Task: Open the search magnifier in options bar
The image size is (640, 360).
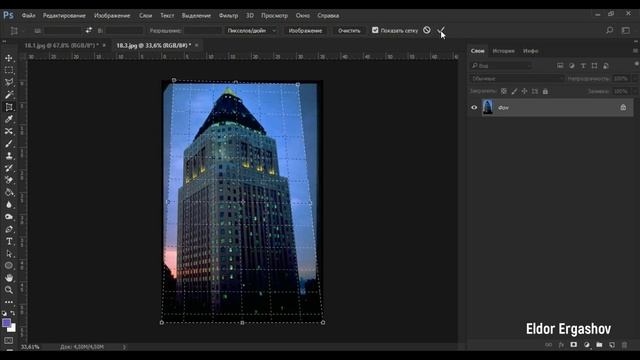Action: tap(609, 30)
